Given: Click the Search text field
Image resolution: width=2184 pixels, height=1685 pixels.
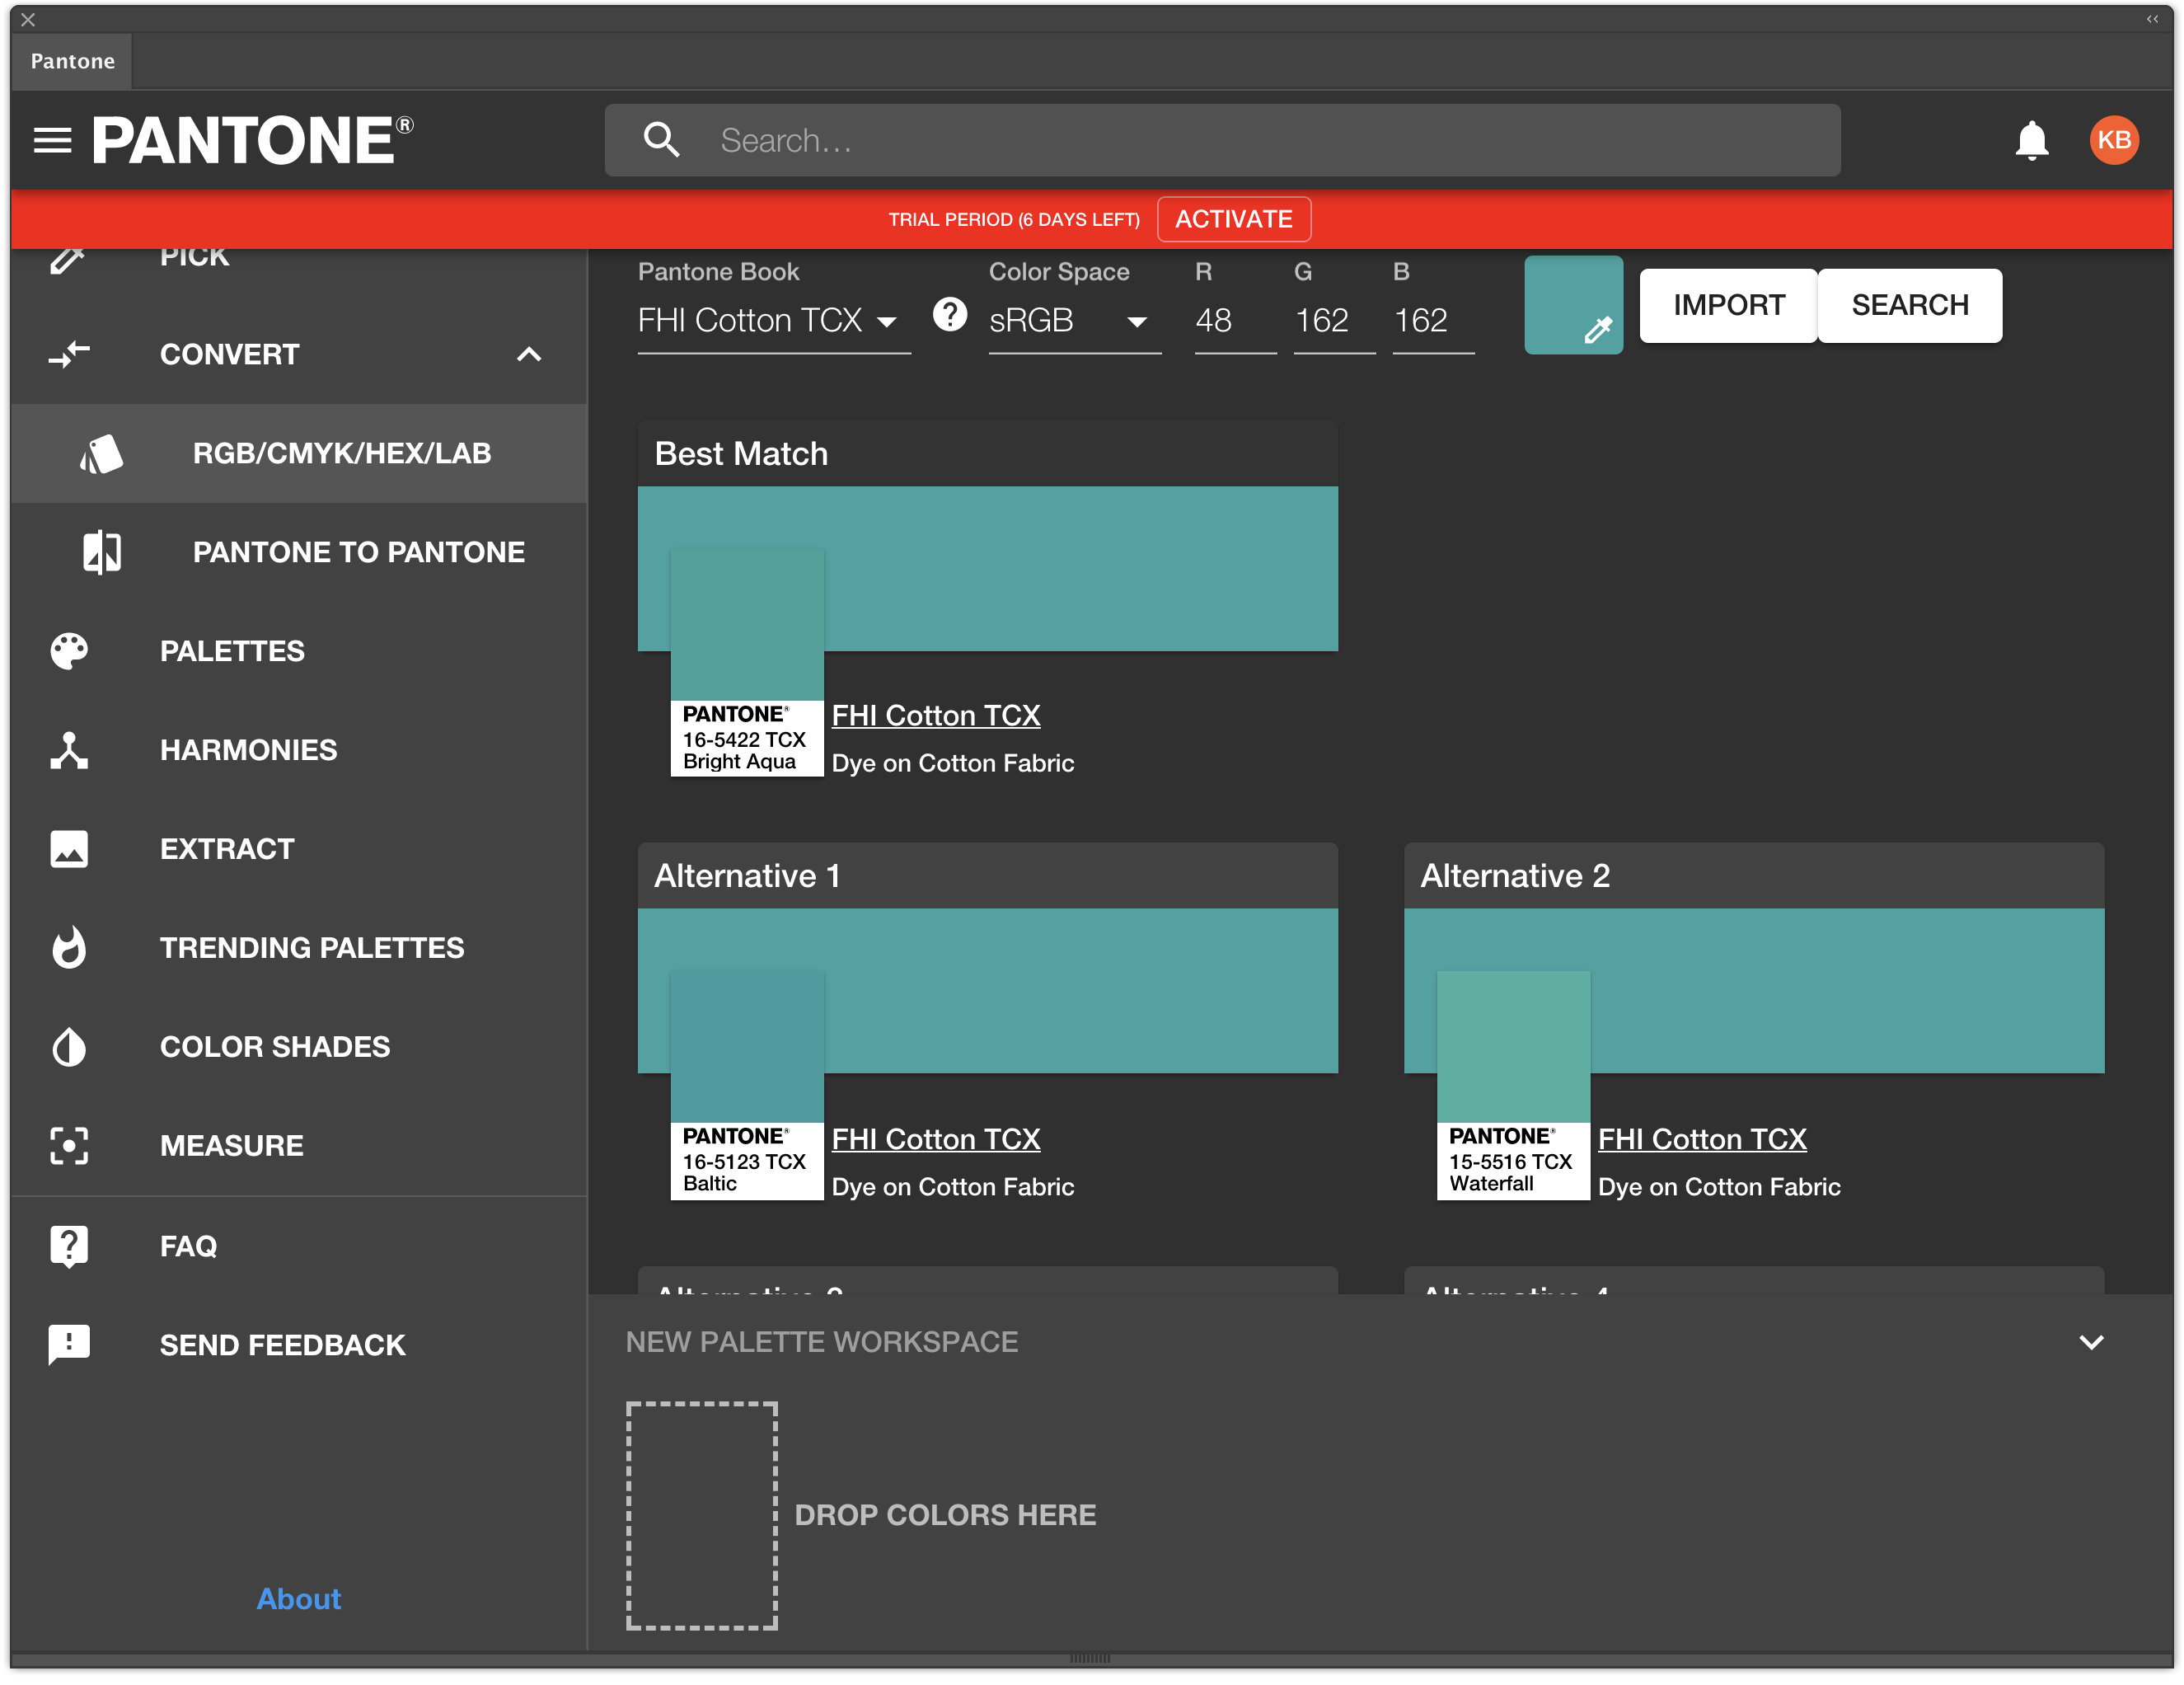Looking at the screenshot, I should (x=1222, y=140).
